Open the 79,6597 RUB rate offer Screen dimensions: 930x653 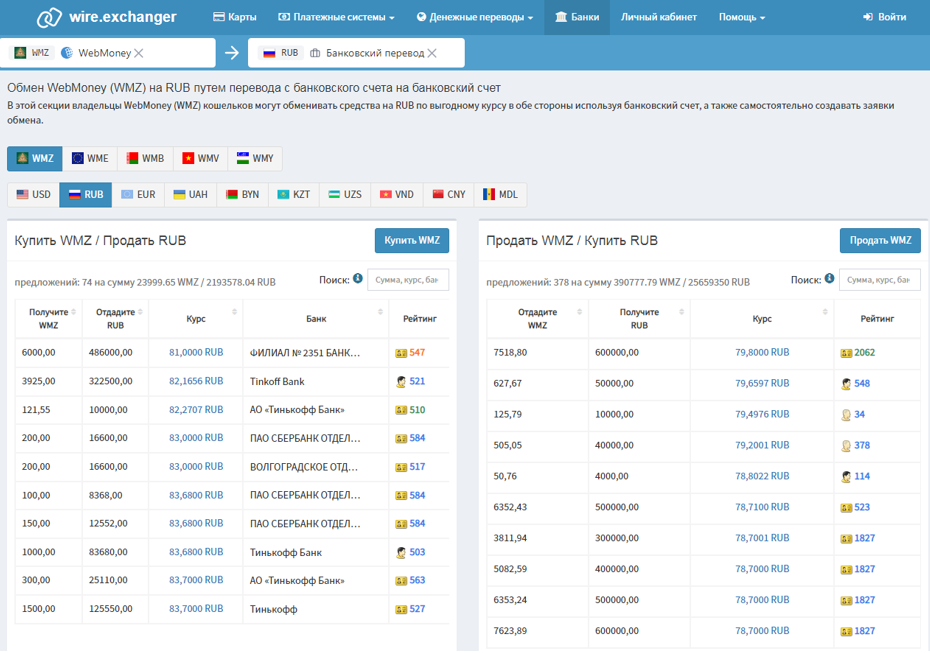click(762, 383)
